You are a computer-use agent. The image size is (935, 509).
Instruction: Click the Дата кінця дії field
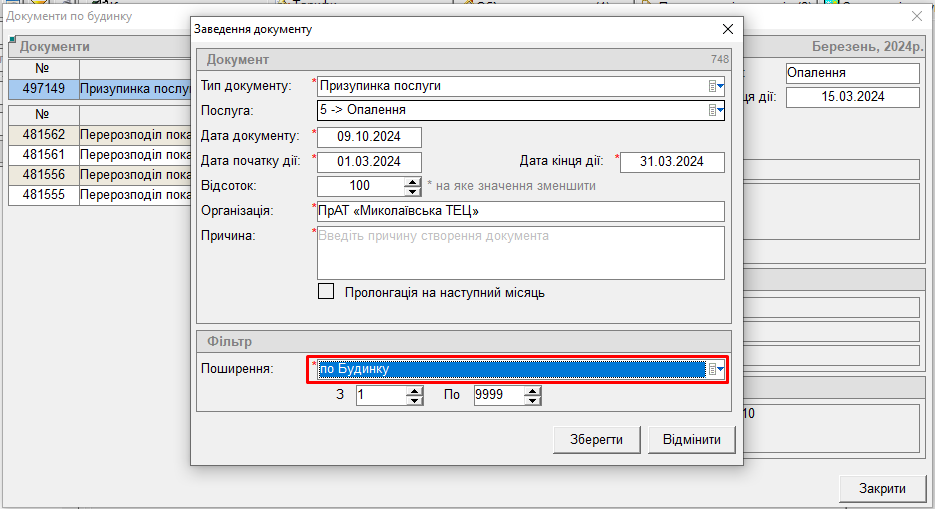(x=672, y=162)
